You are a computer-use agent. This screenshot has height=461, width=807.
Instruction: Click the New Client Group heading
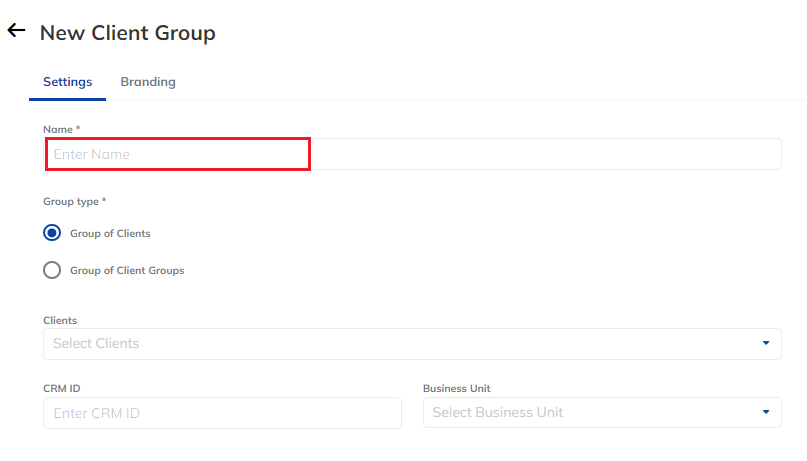pos(128,32)
